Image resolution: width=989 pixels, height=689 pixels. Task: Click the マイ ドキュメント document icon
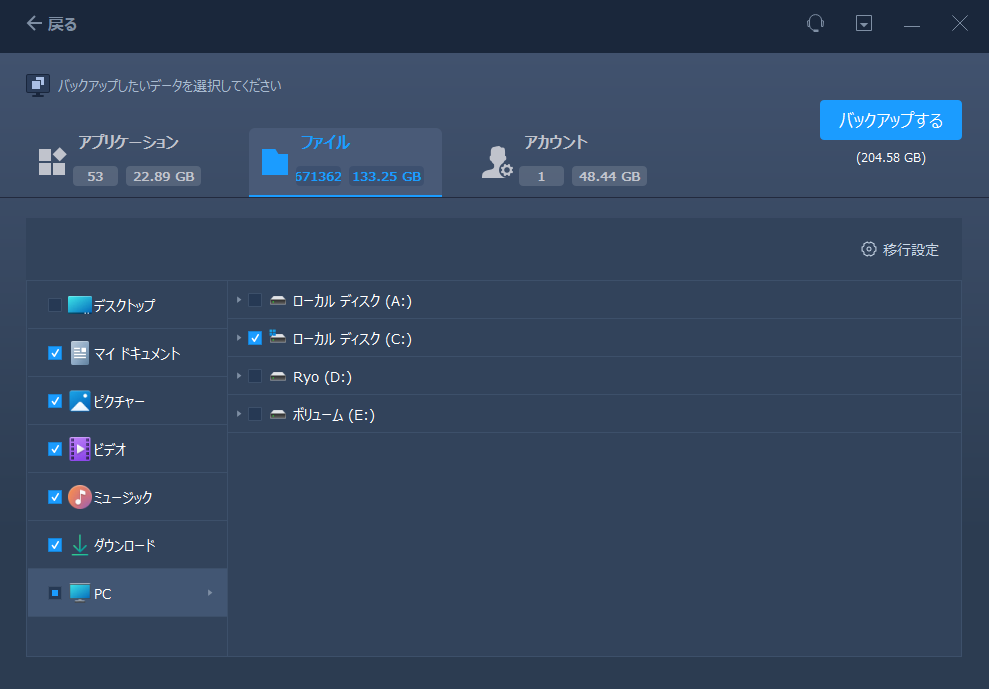coord(80,353)
